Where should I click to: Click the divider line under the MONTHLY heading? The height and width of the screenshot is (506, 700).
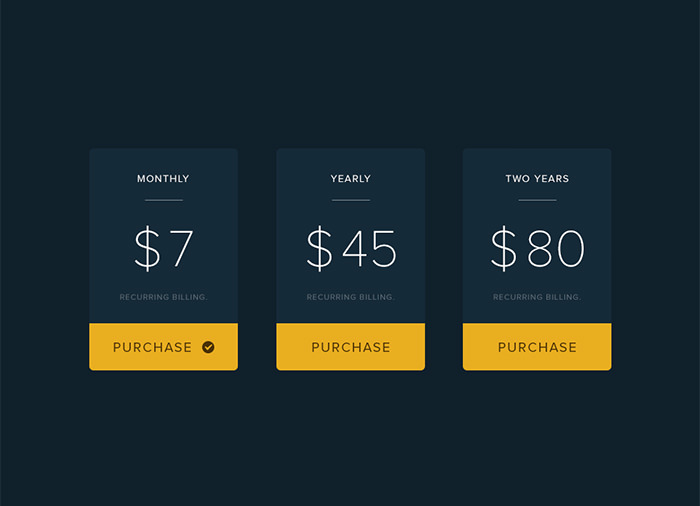pyautogui.click(x=163, y=200)
